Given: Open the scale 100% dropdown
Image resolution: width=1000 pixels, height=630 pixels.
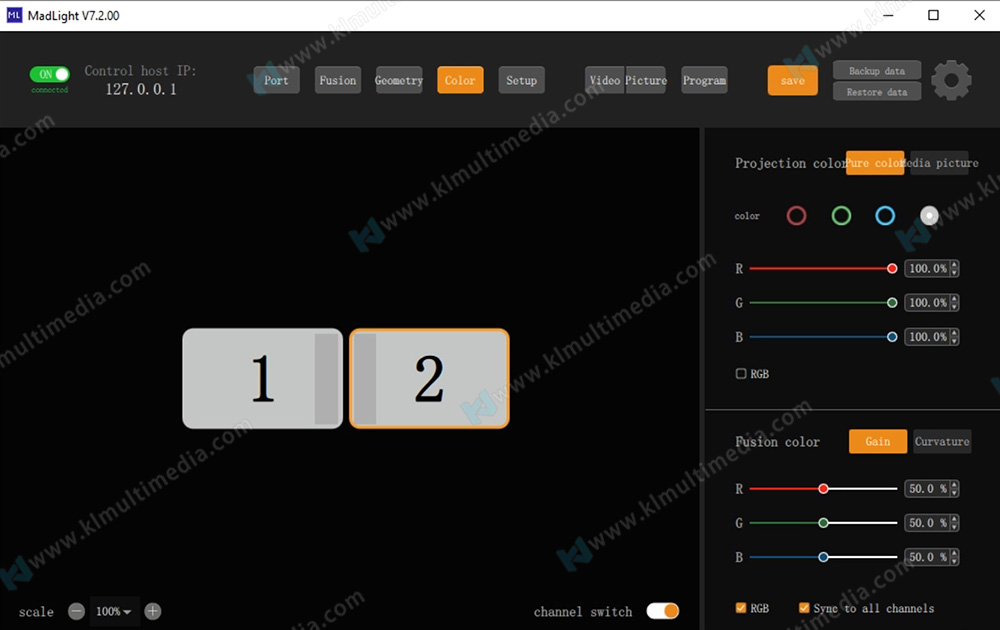Looking at the screenshot, I should [x=114, y=611].
